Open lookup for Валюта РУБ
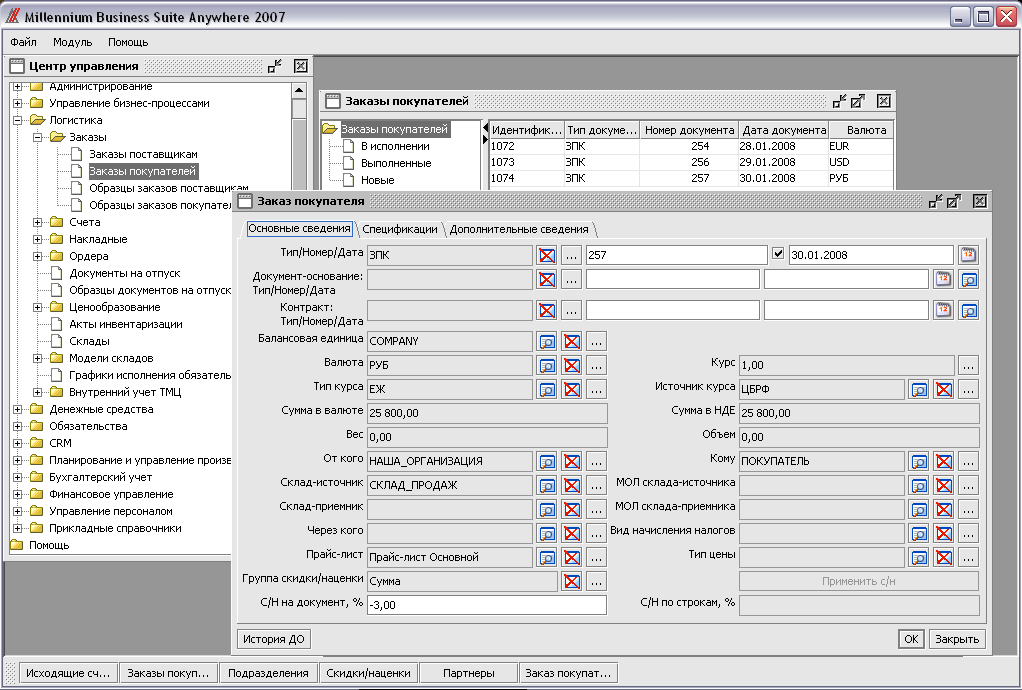1022x690 pixels. click(547, 366)
